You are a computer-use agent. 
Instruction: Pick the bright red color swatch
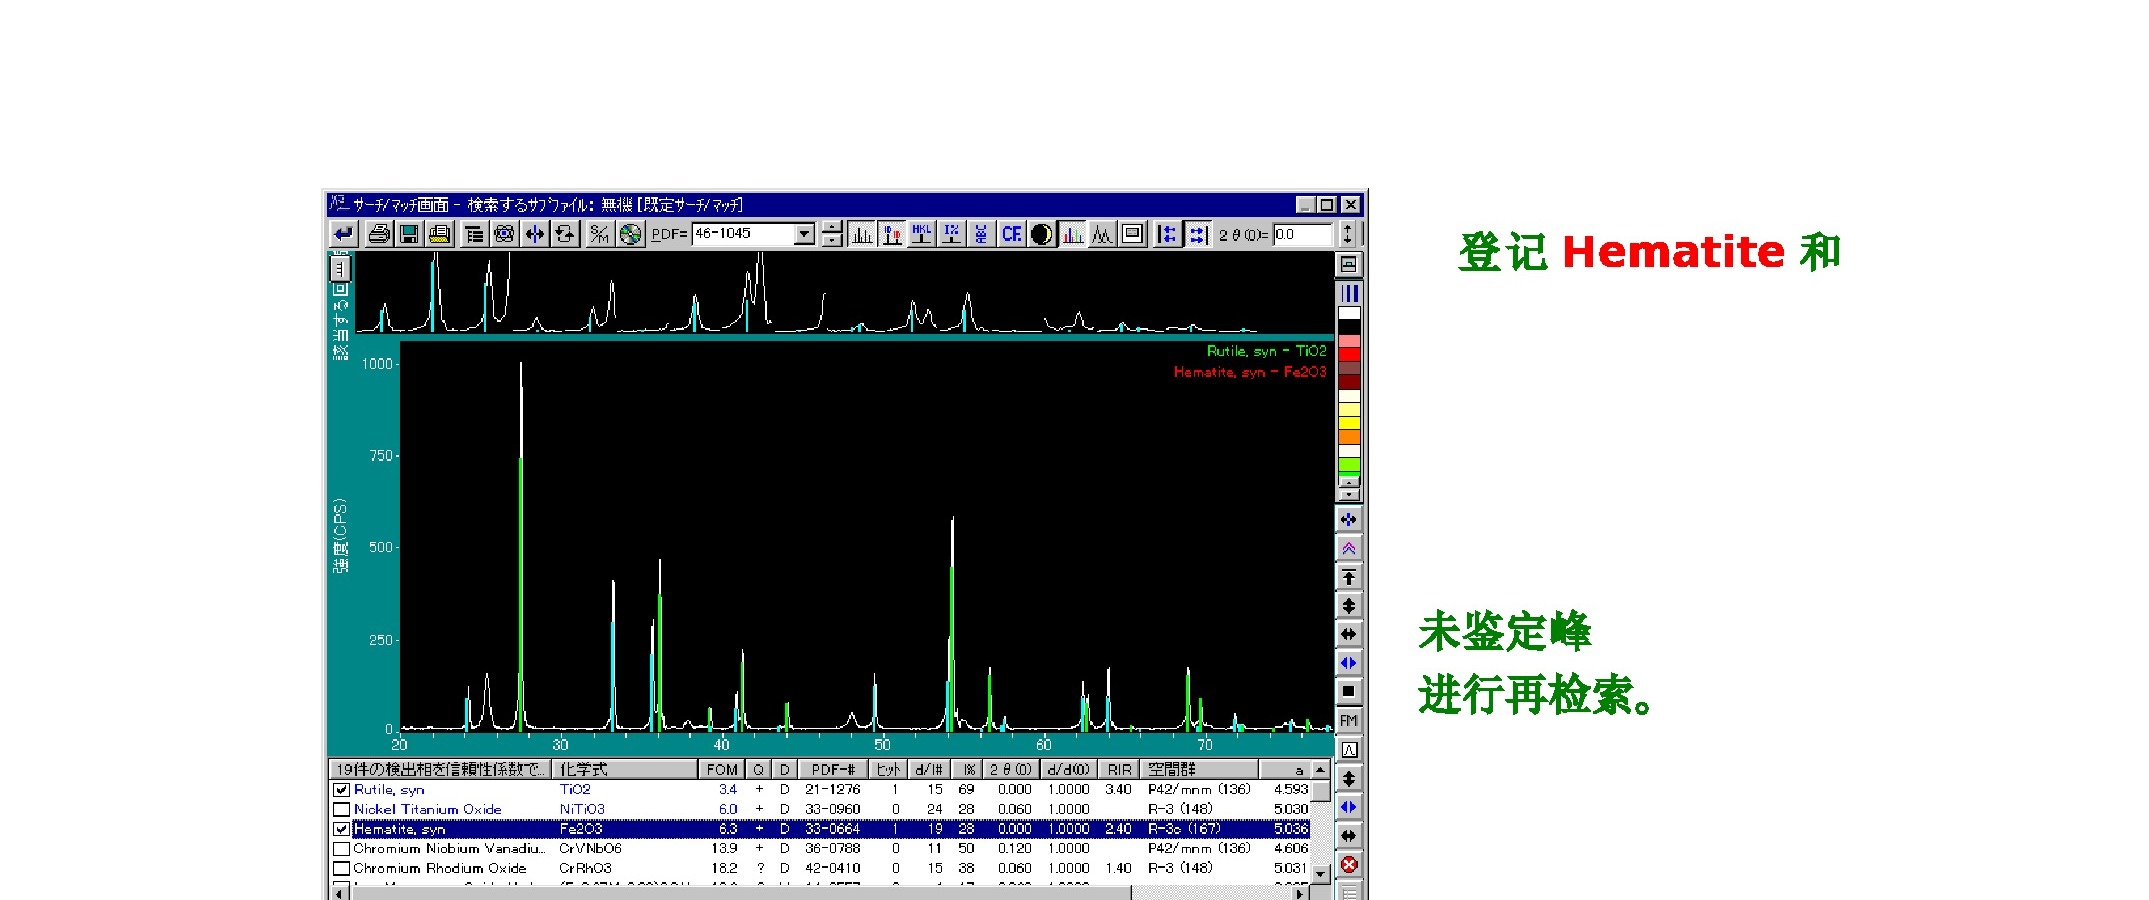1349,354
